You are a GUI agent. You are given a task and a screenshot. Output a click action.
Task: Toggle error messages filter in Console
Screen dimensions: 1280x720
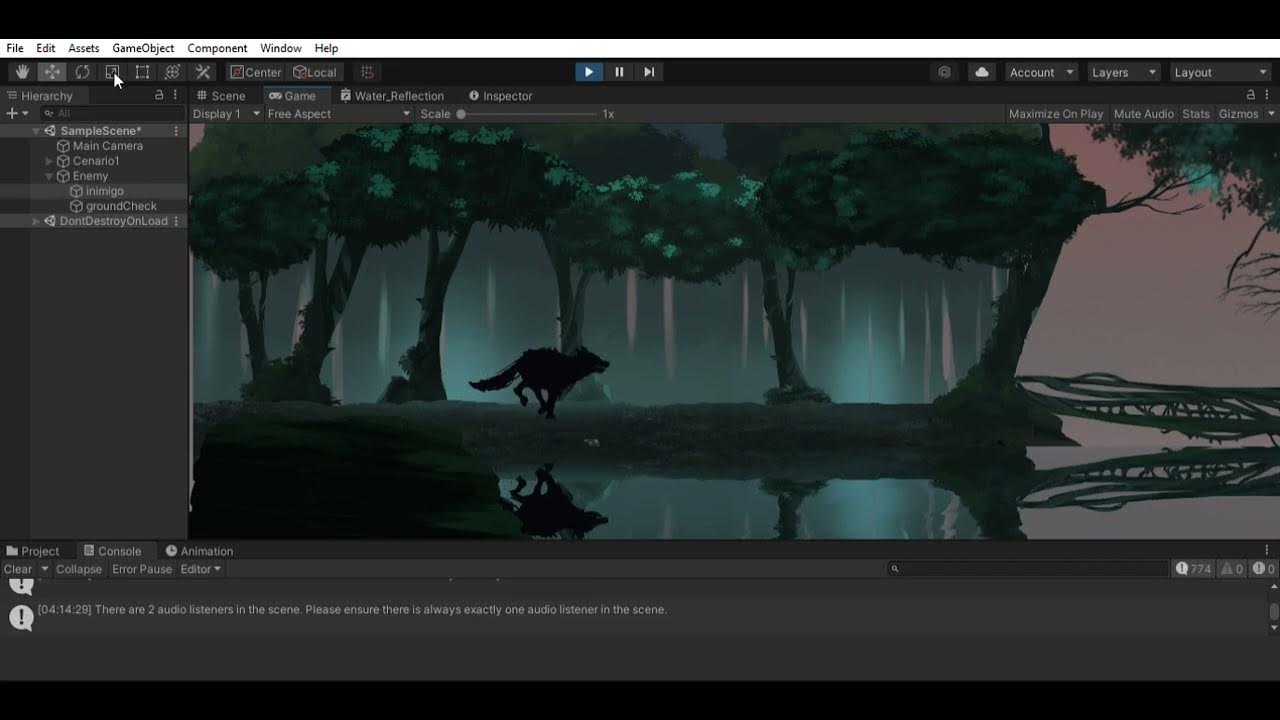(x=1264, y=569)
